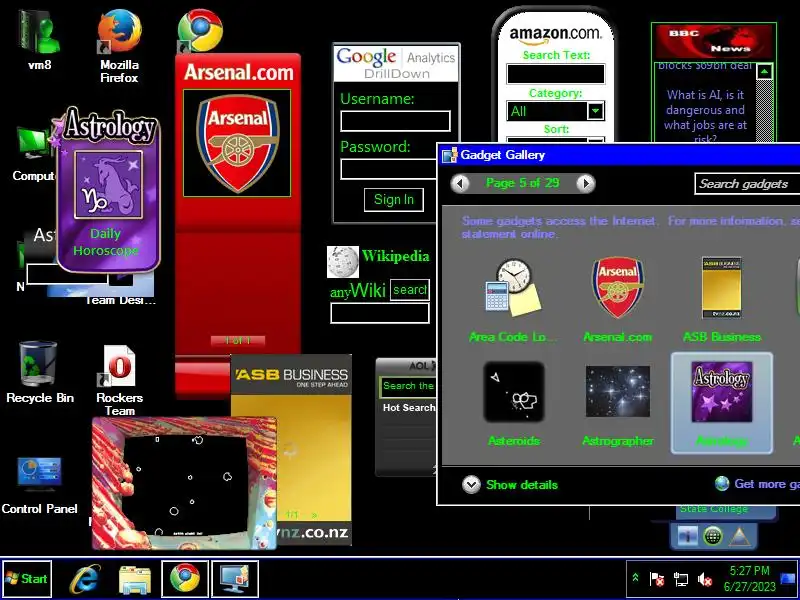
Task: Open the Amazon gadget Sort dropdown
Action: click(x=595, y=141)
